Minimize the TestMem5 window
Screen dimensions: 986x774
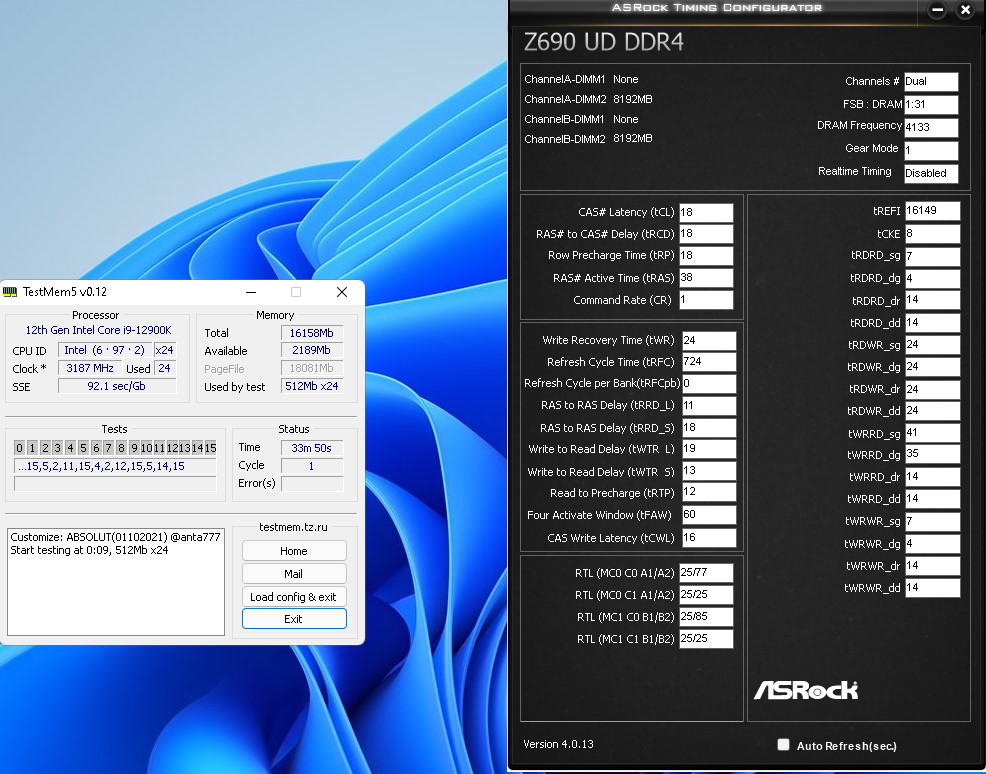tap(251, 292)
